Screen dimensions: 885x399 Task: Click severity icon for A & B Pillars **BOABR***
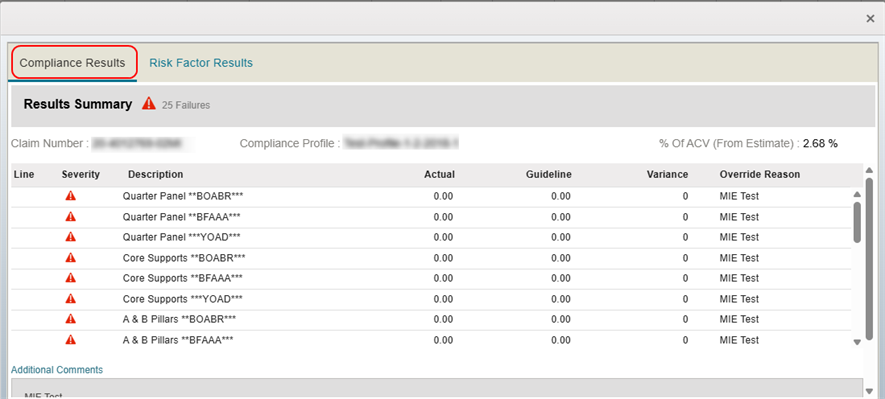click(x=71, y=318)
